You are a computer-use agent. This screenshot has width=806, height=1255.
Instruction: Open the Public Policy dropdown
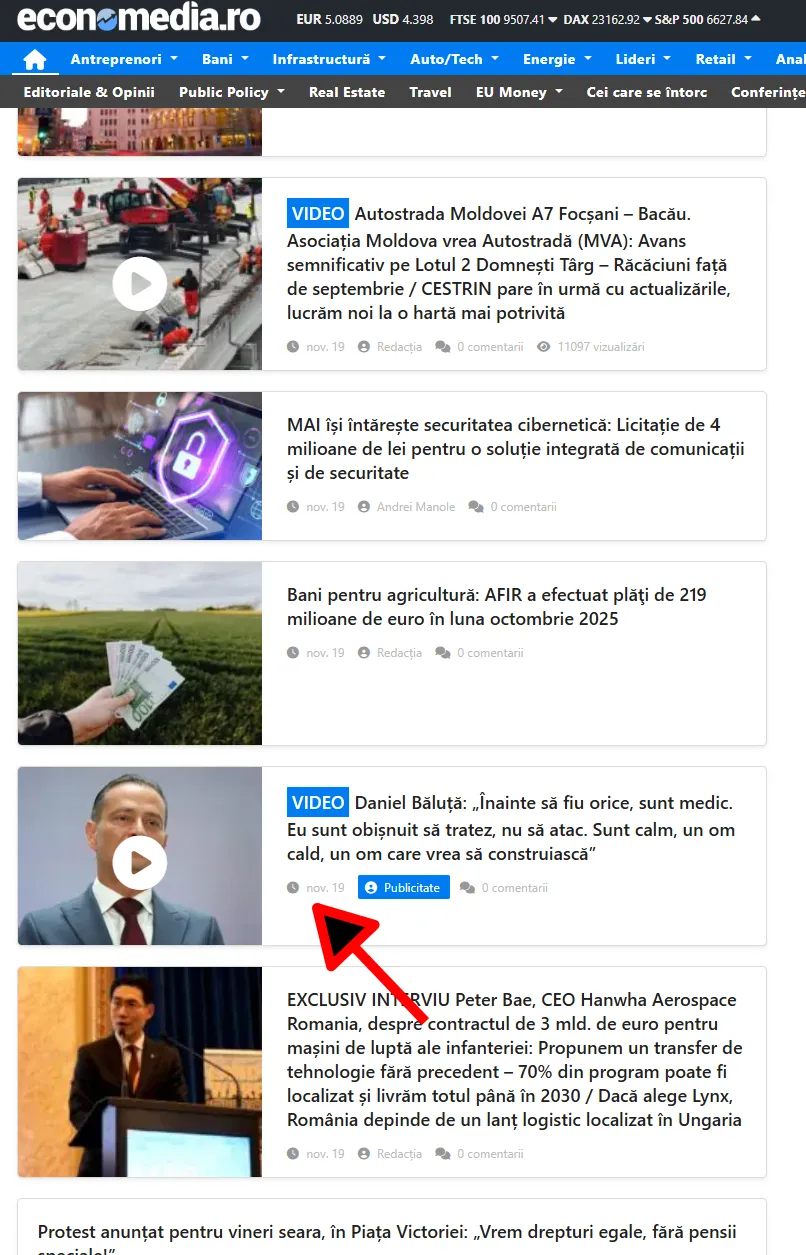232,92
